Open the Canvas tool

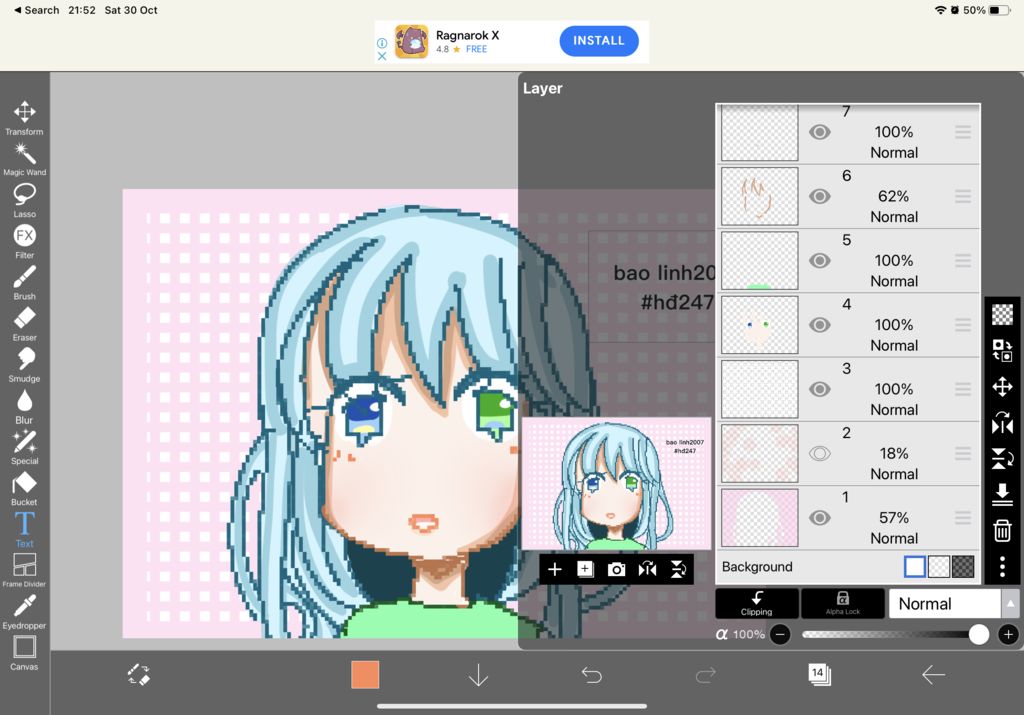point(24,653)
